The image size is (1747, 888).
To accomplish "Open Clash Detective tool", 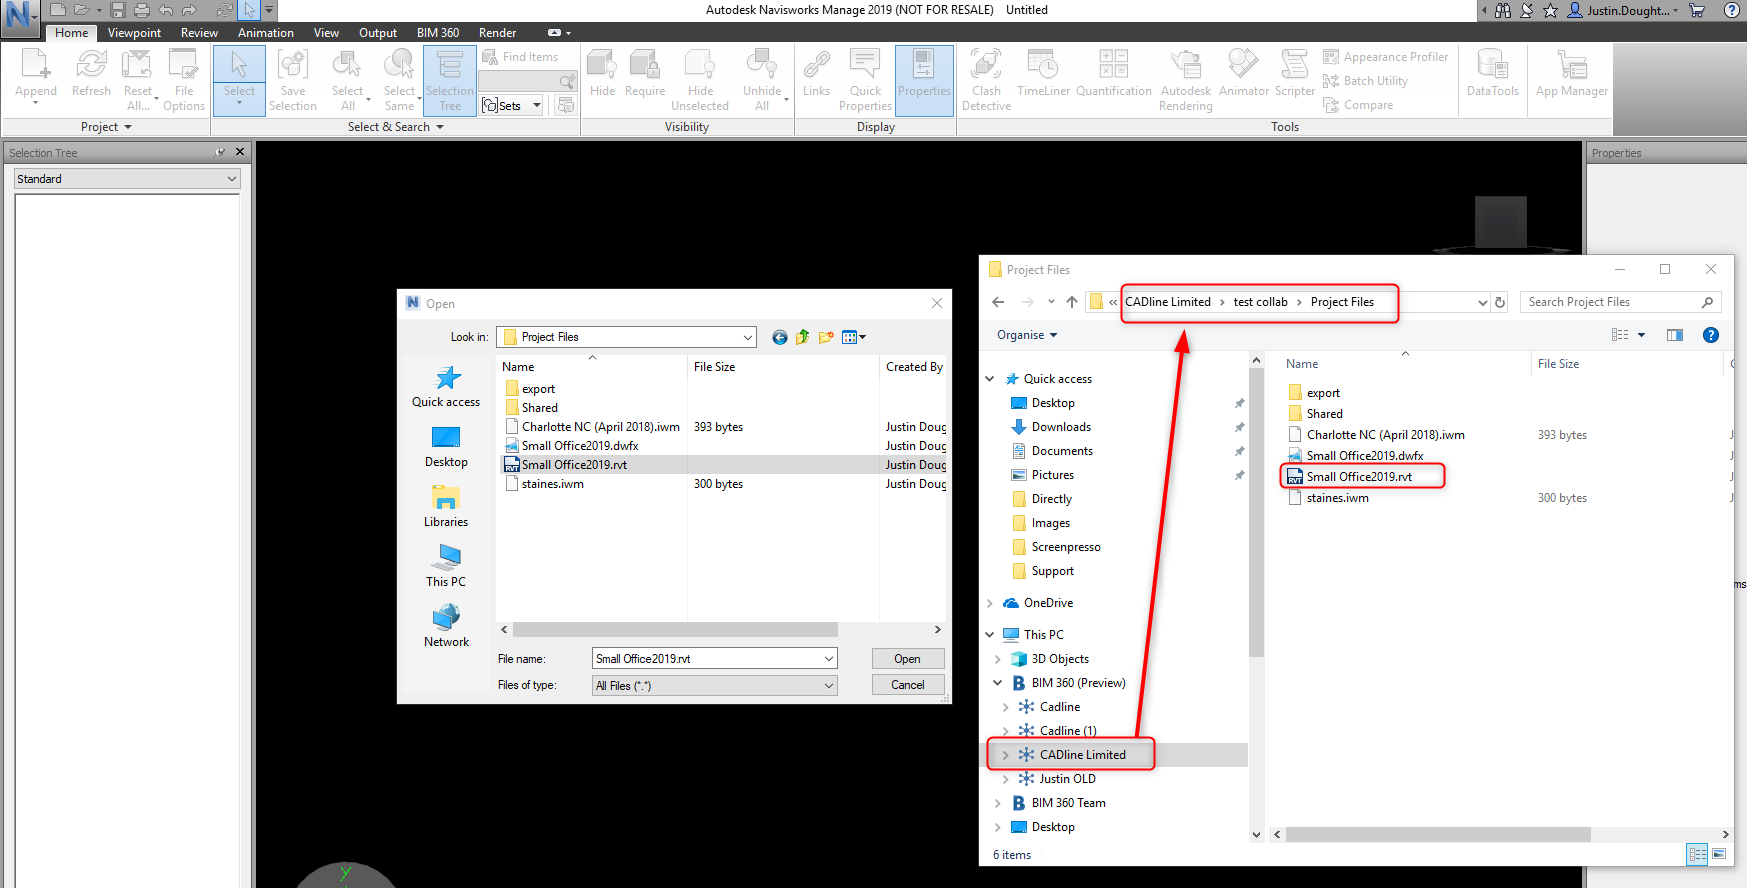I will coord(987,80).
